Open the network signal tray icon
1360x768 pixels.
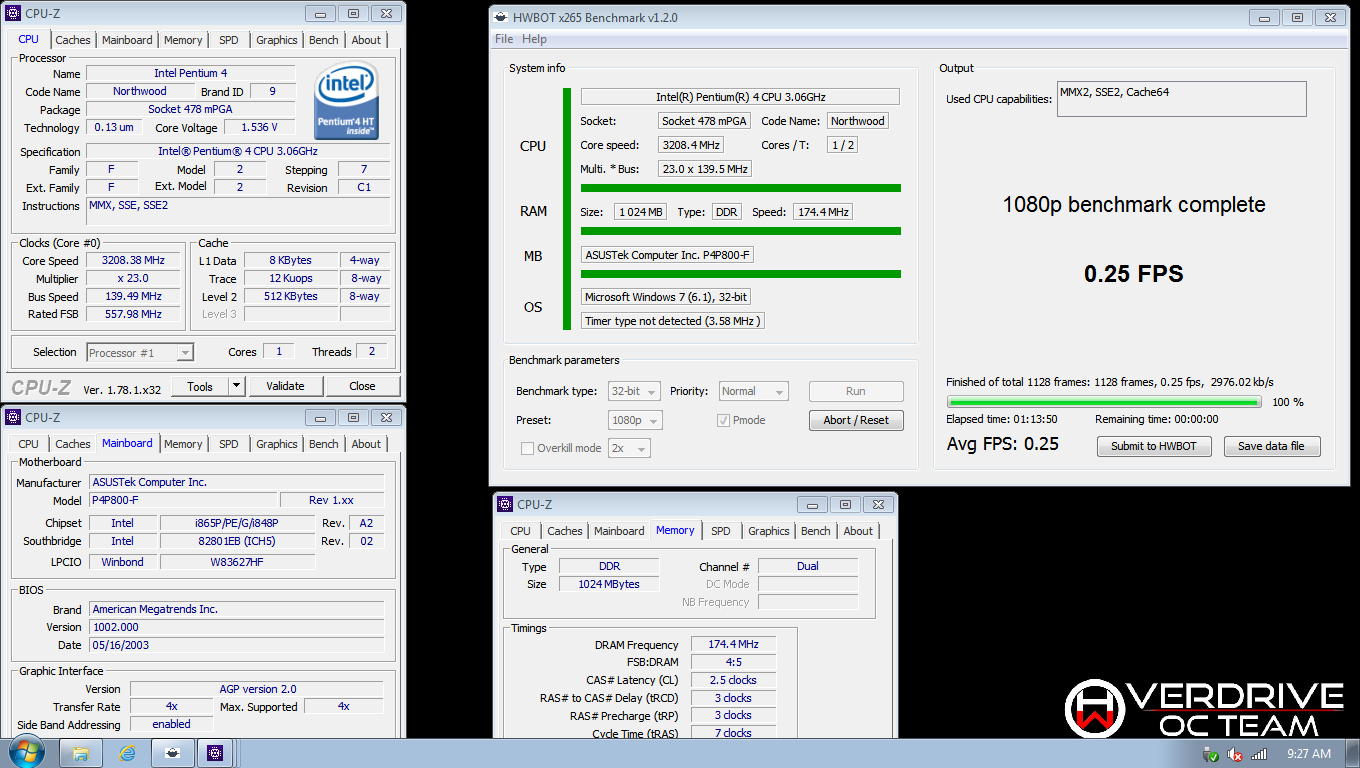[1260, 754]
